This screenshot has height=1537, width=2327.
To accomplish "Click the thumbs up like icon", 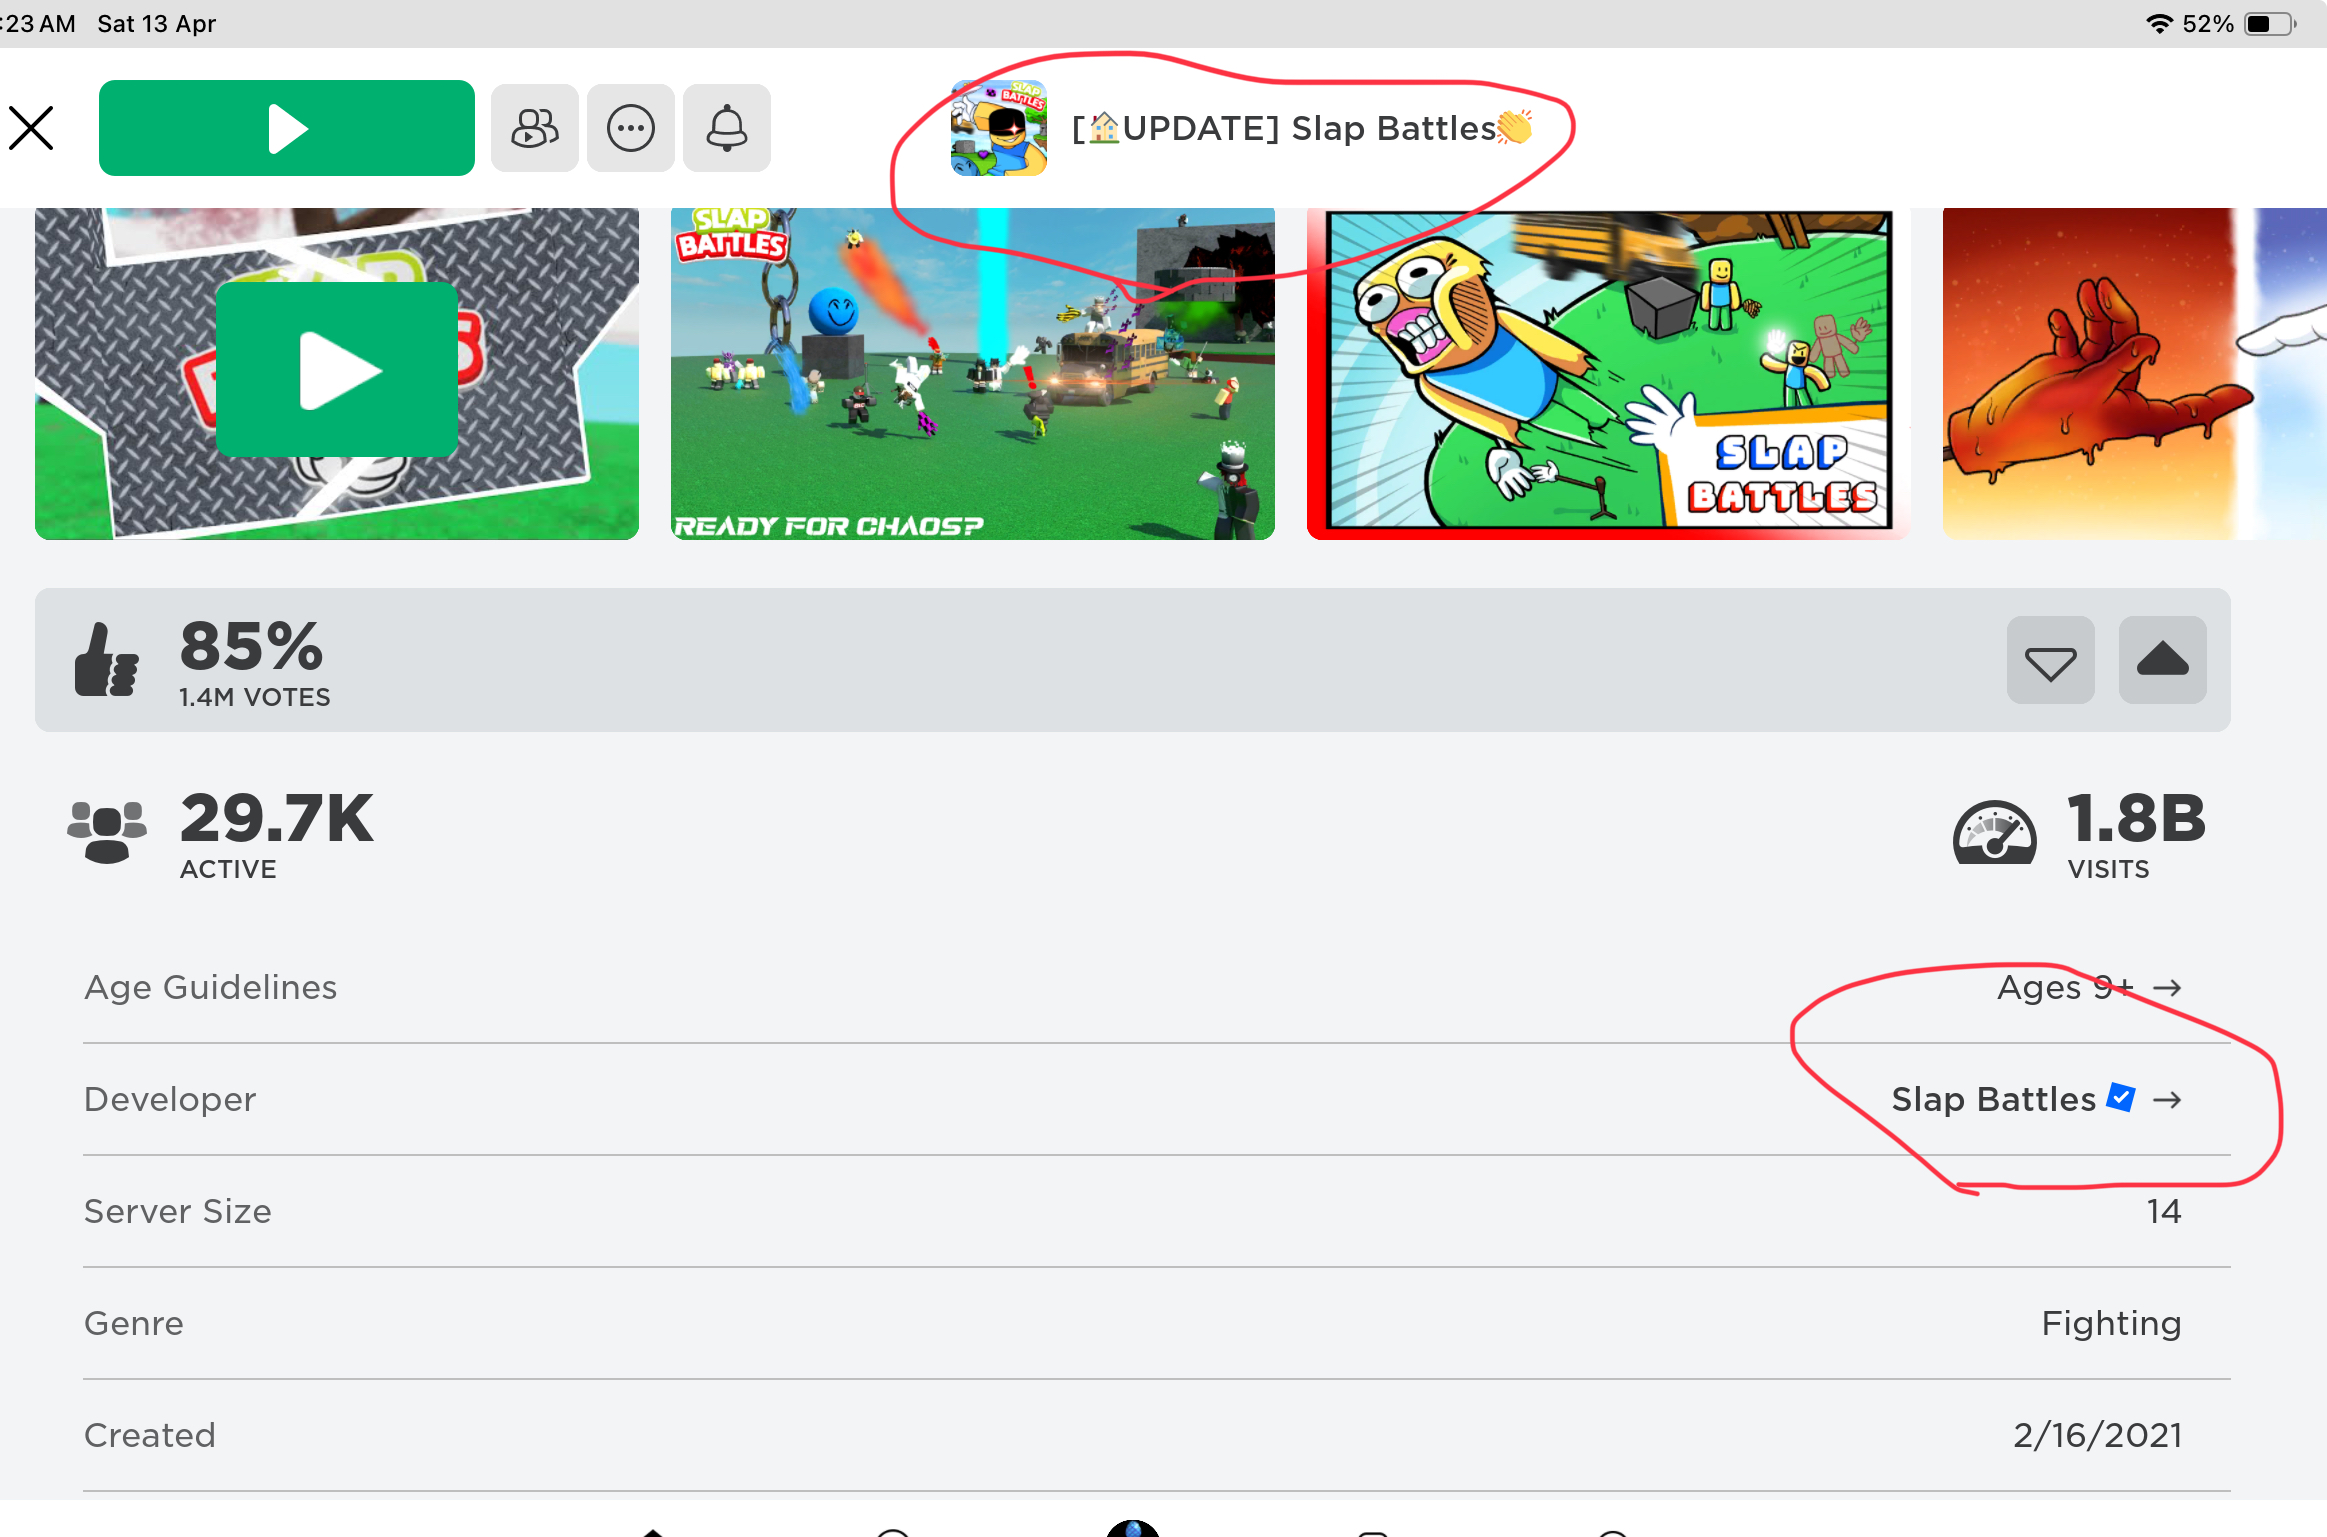I will click(x=107, y=660).
